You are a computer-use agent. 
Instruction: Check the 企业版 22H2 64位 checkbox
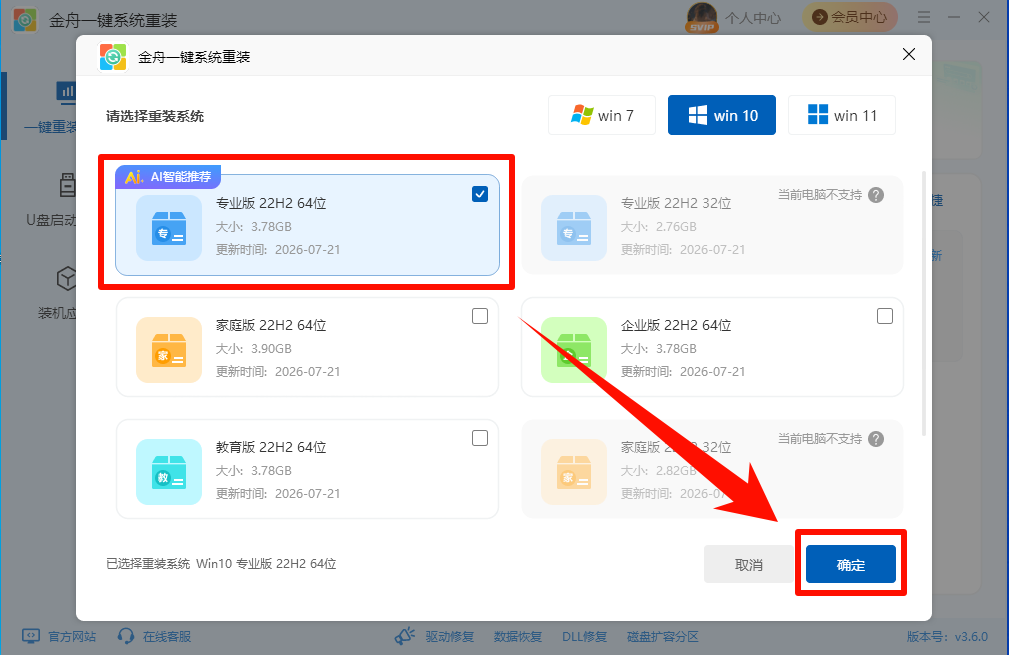tap(885, 316)
